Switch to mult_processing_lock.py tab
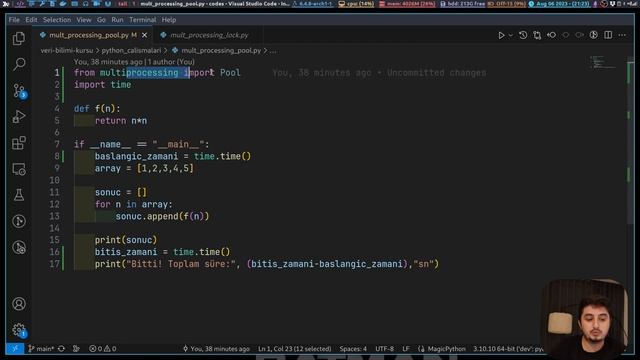640x360 pixels. coord(209,35)
